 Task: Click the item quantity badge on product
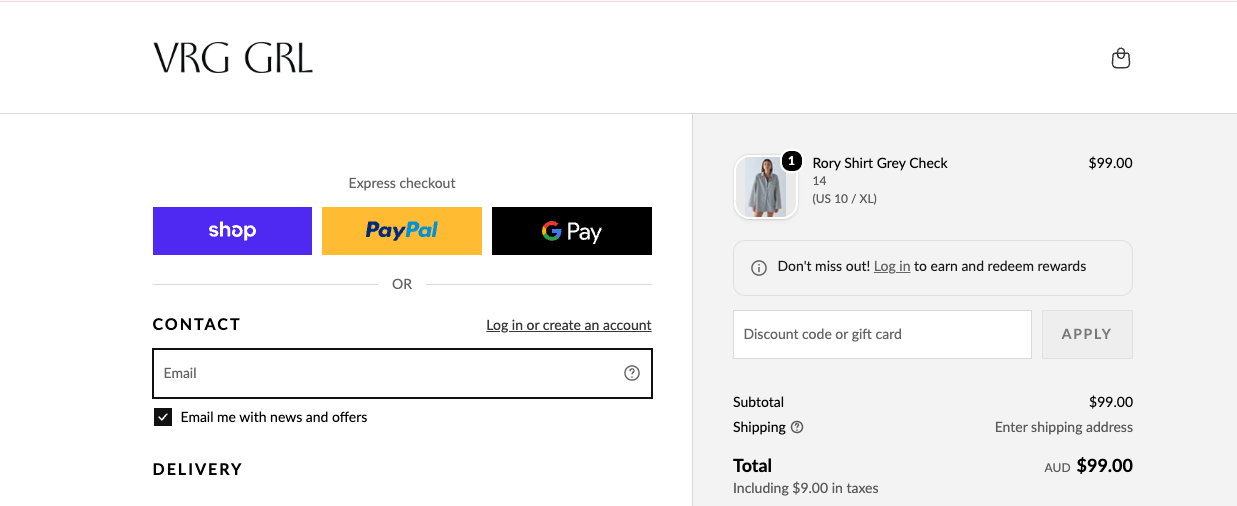[792, 160]
